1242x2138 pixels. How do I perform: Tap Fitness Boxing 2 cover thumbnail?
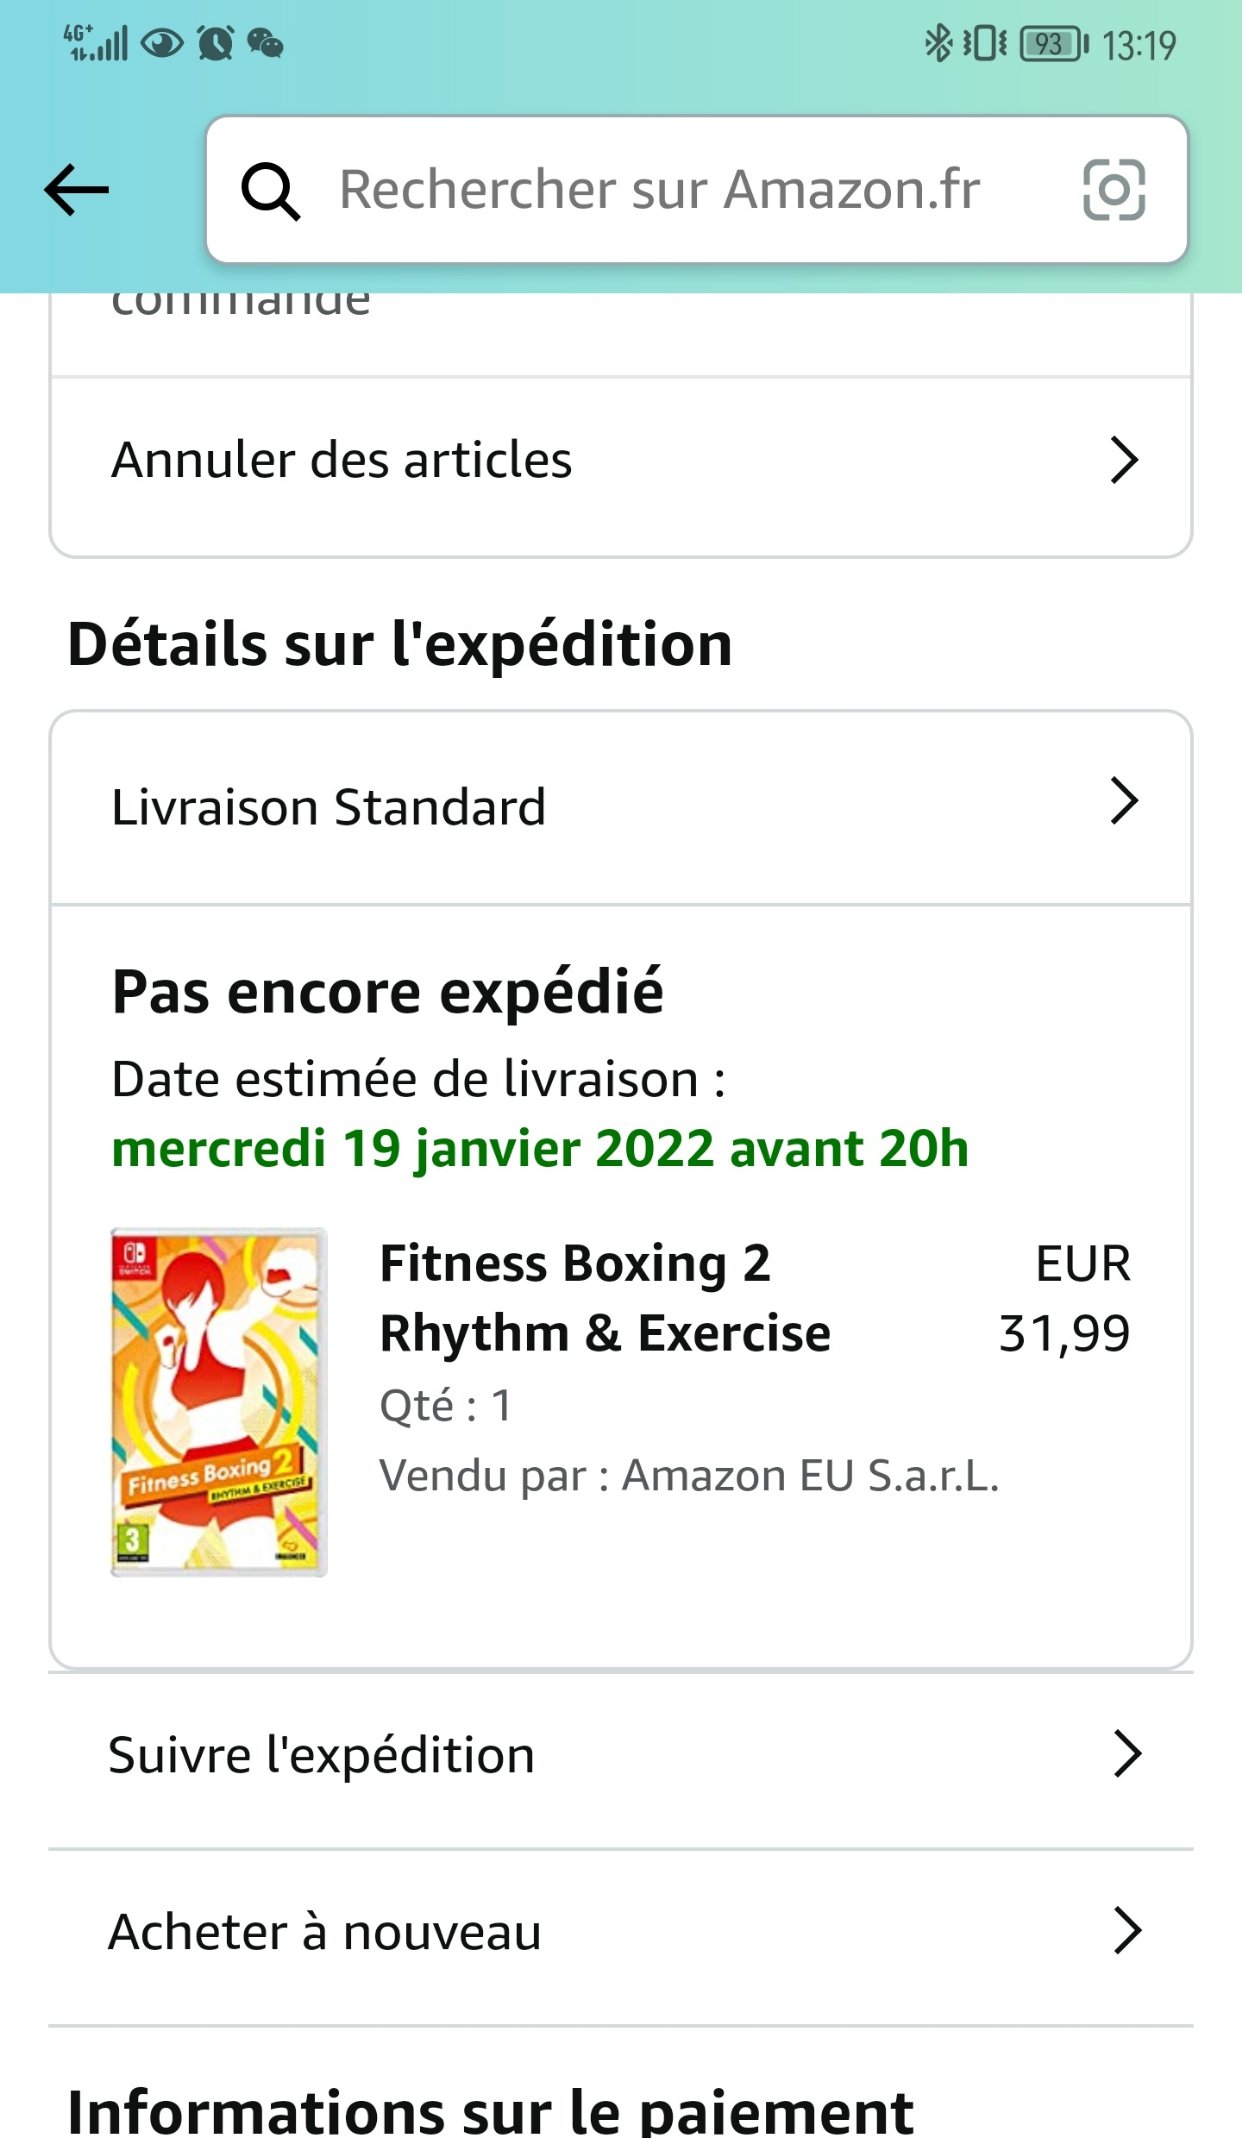pyautogui.click(x=218, y=1402)
